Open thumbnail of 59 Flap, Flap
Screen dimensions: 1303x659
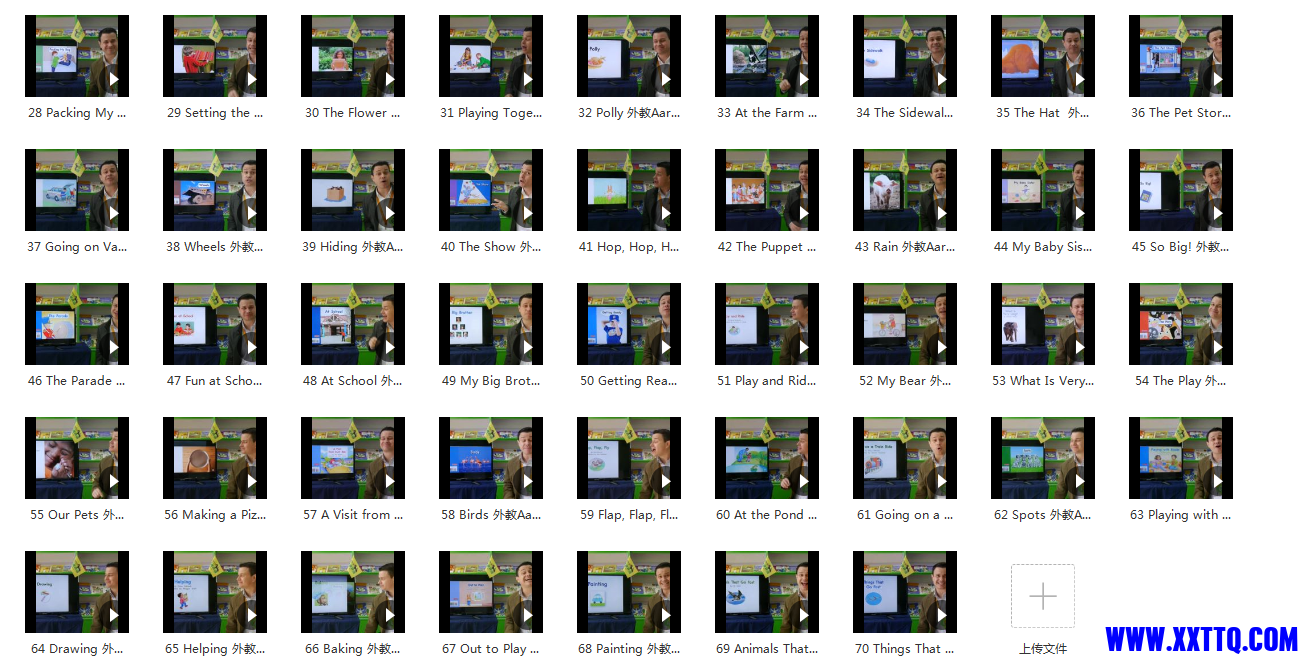(x=629, y=458)
